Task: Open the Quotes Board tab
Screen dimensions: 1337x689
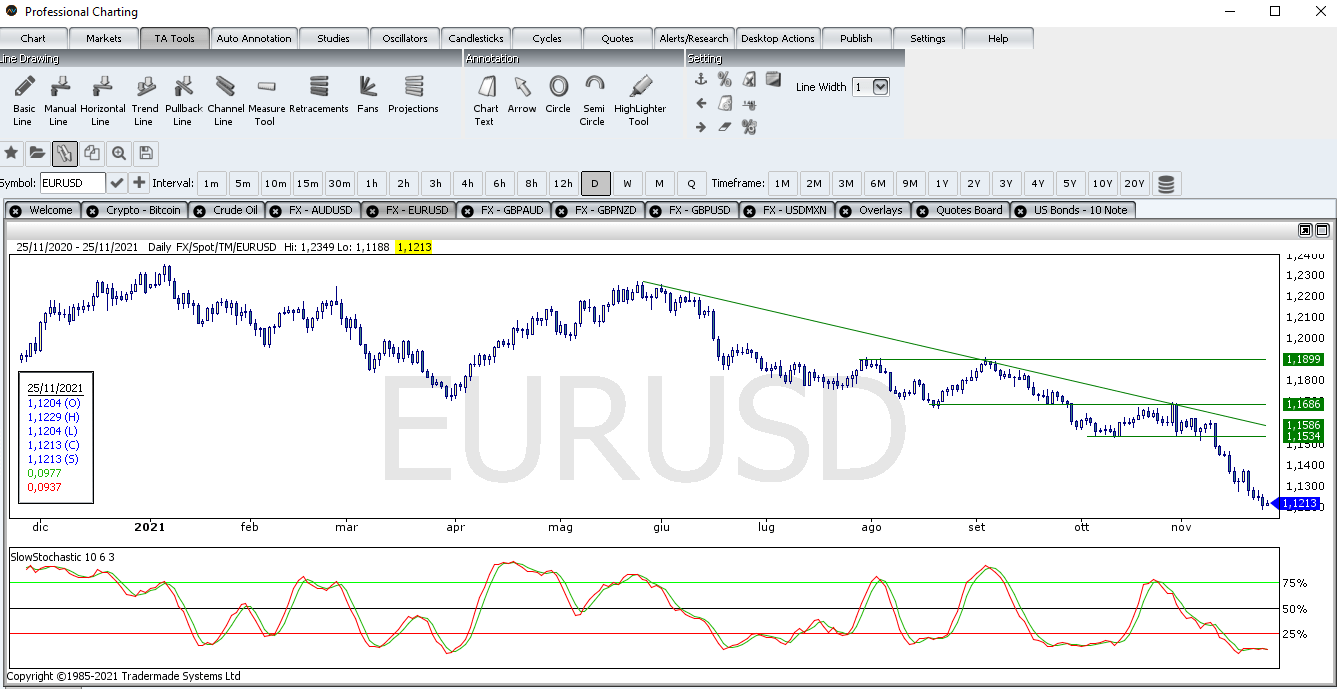Action: 960,210
